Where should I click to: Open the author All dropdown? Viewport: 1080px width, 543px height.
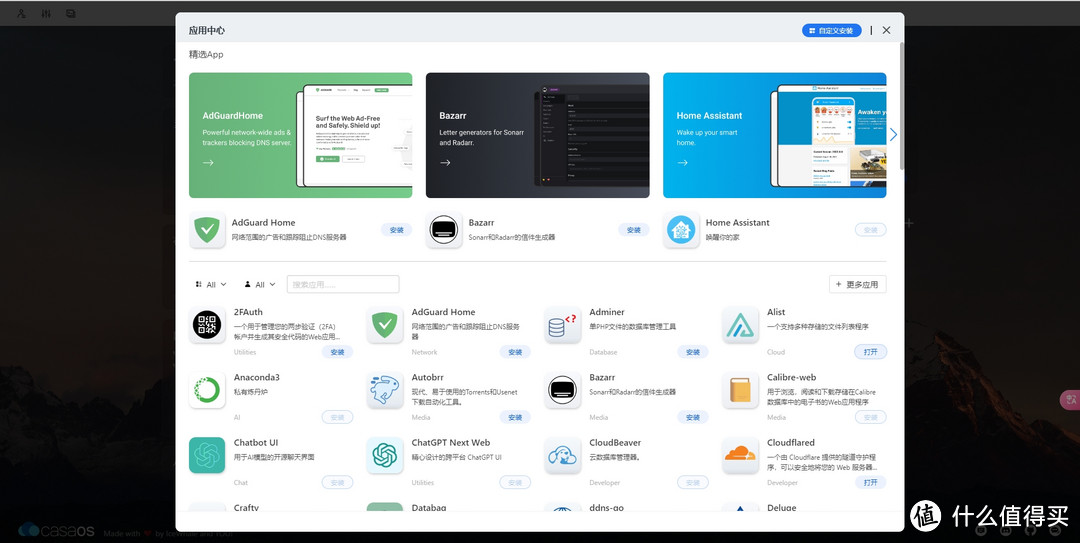(260, 284)
